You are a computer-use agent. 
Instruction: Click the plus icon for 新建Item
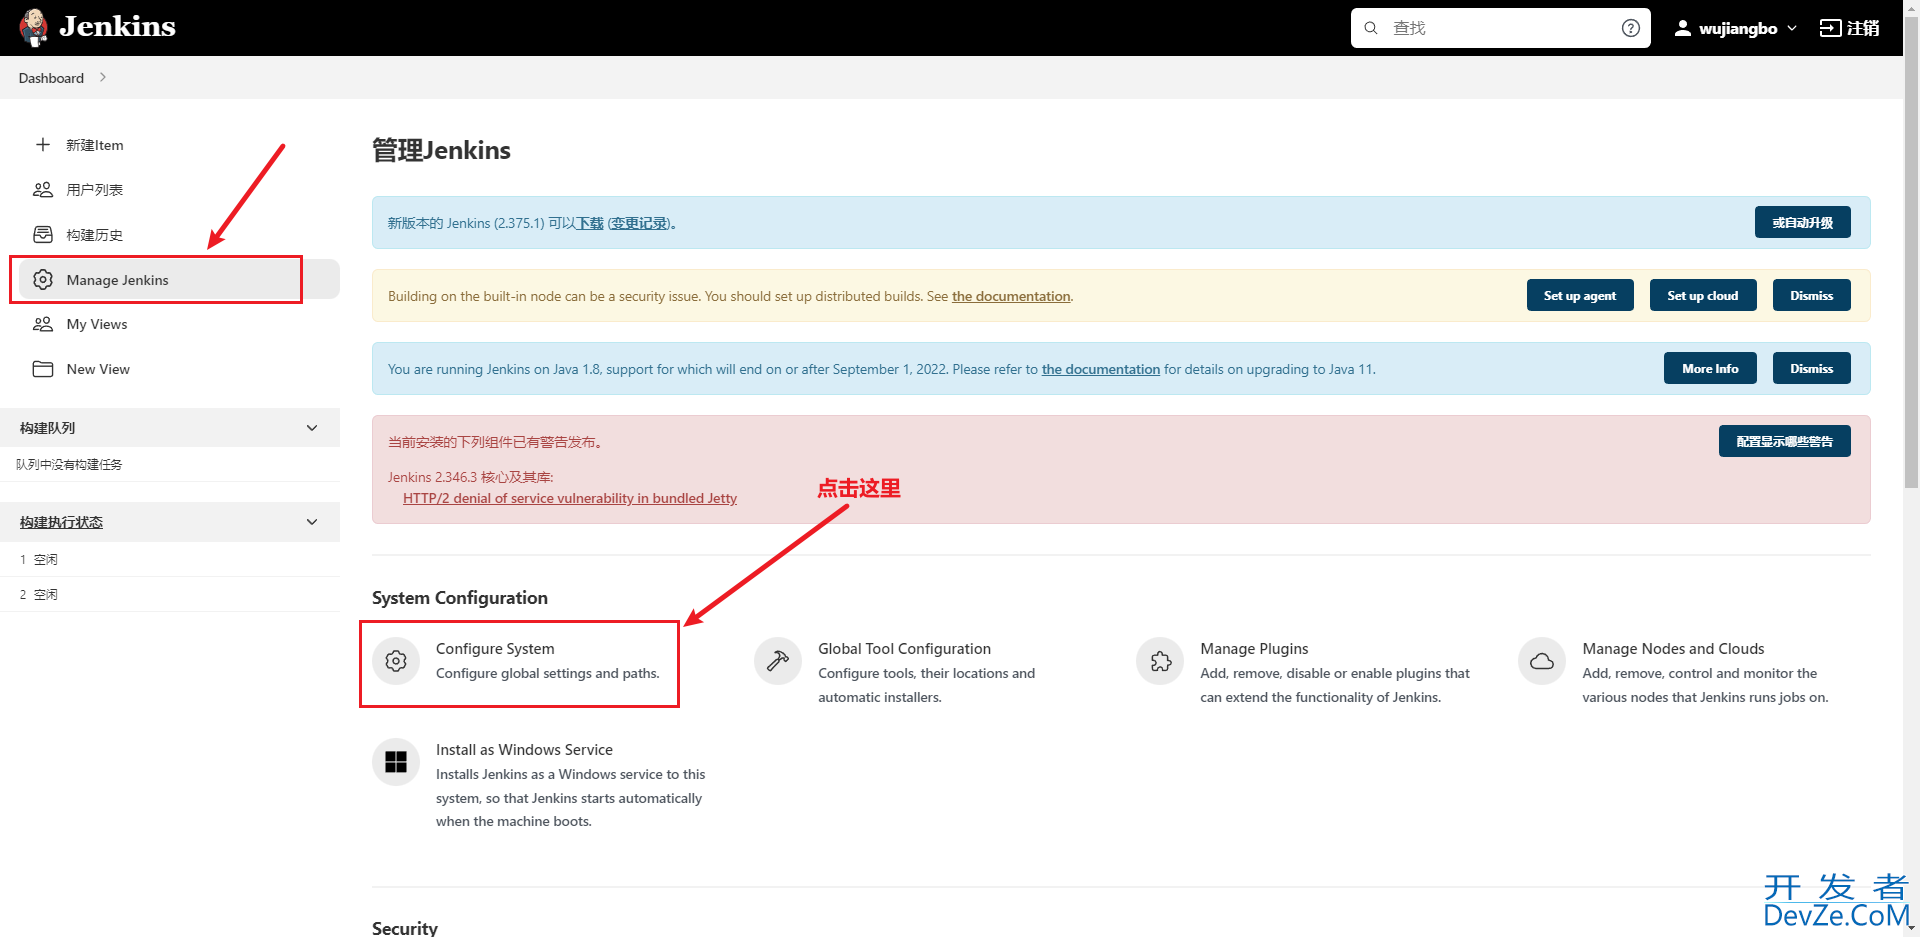pos(43,145)
